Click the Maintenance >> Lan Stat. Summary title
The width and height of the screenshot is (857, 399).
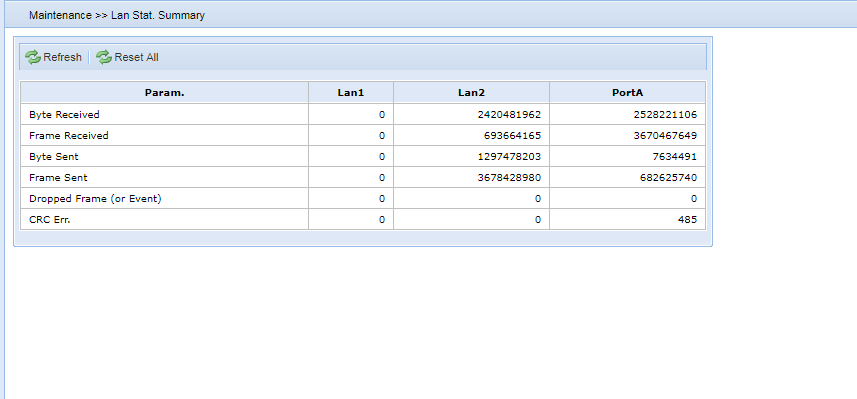tap(117, 15)
